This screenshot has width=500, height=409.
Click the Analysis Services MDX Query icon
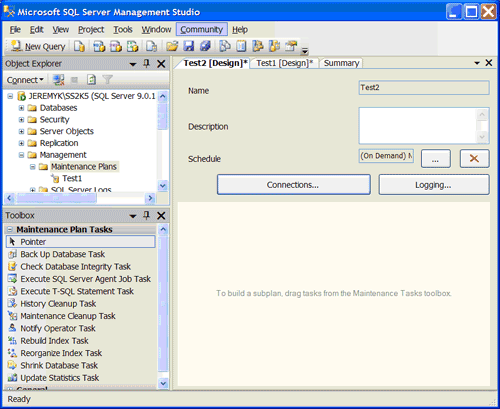coord(99,46)
